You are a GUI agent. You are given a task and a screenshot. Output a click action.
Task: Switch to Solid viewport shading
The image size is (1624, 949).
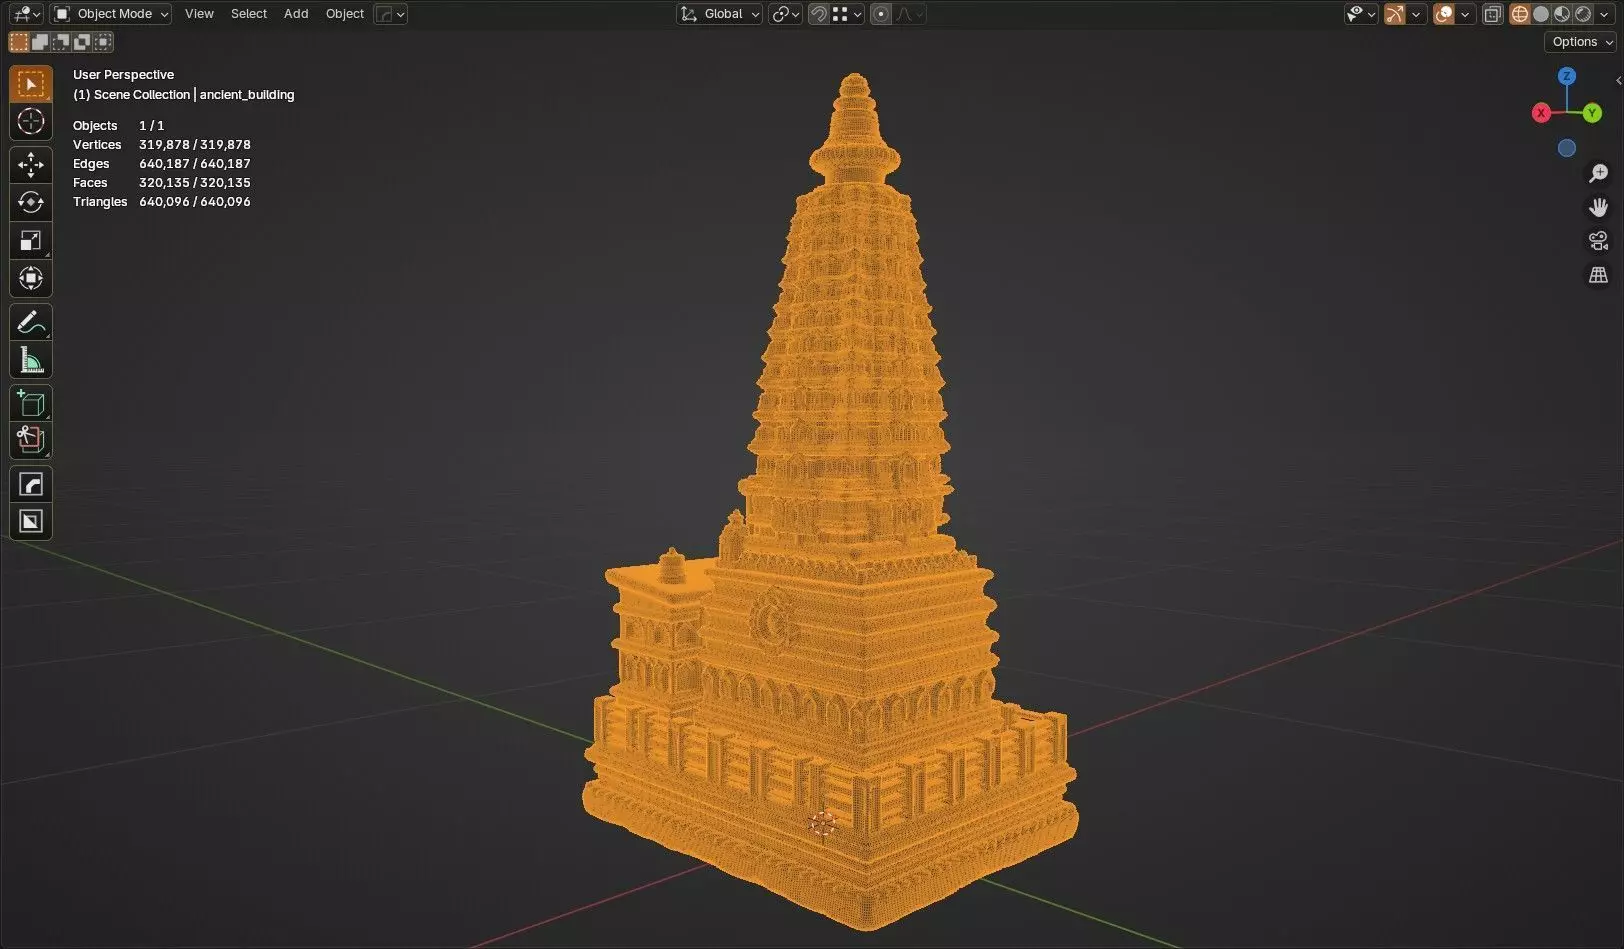(1541, 14)
